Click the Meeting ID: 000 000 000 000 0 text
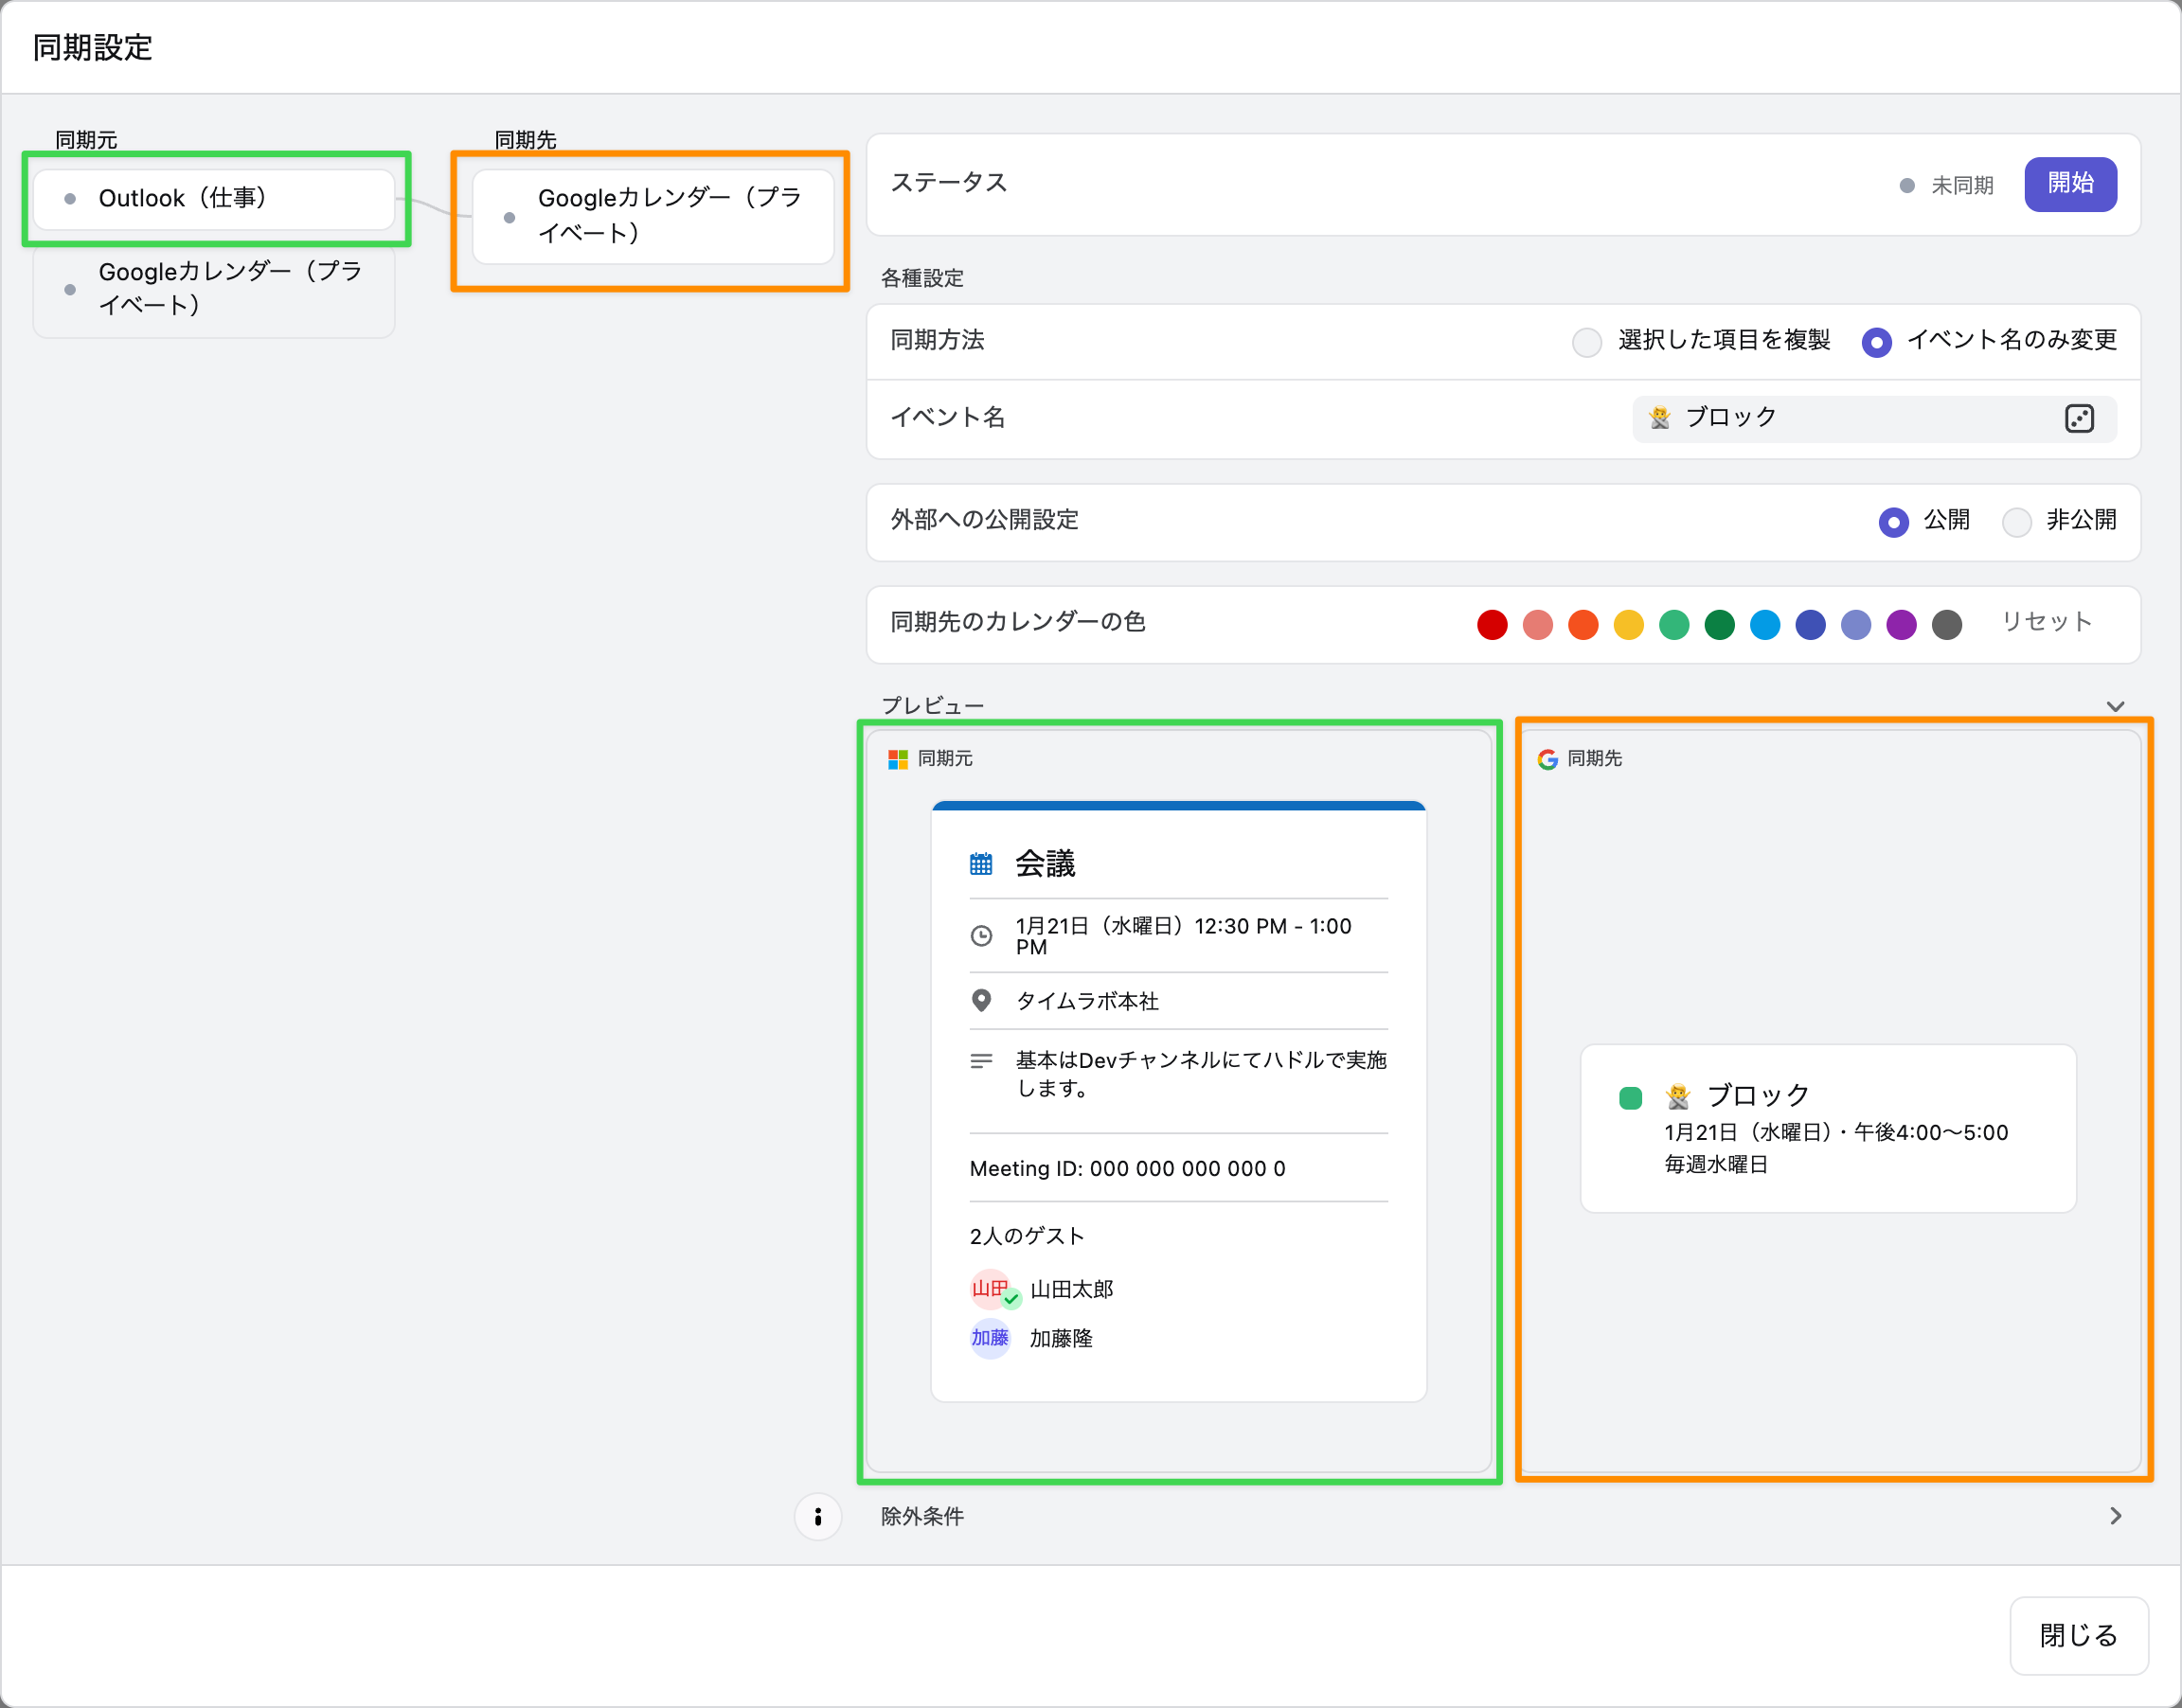The image size is (2182, 1708). coord(1128,1168)
